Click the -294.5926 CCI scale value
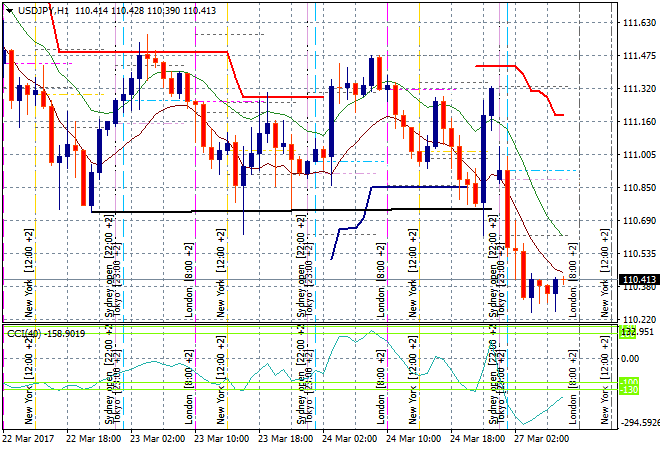The image size is (660, 450). click(x=636, y=423)
